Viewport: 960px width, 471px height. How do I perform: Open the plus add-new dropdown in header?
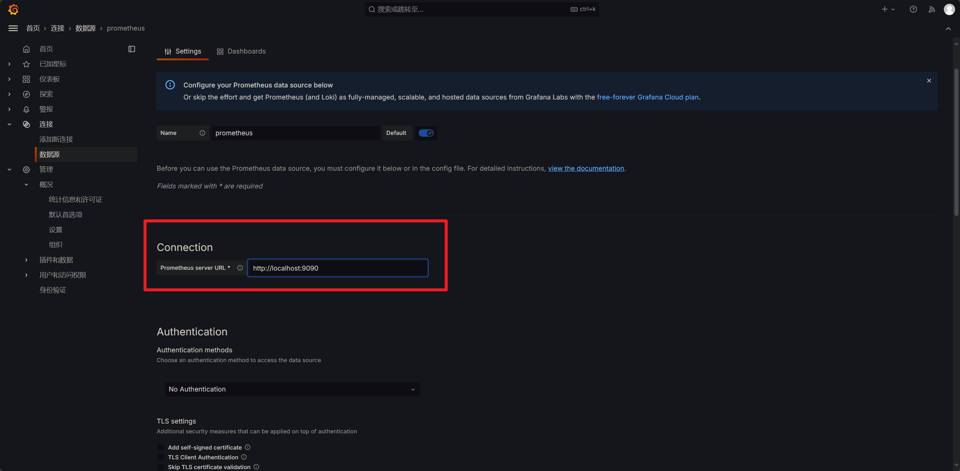coord(887,9)
